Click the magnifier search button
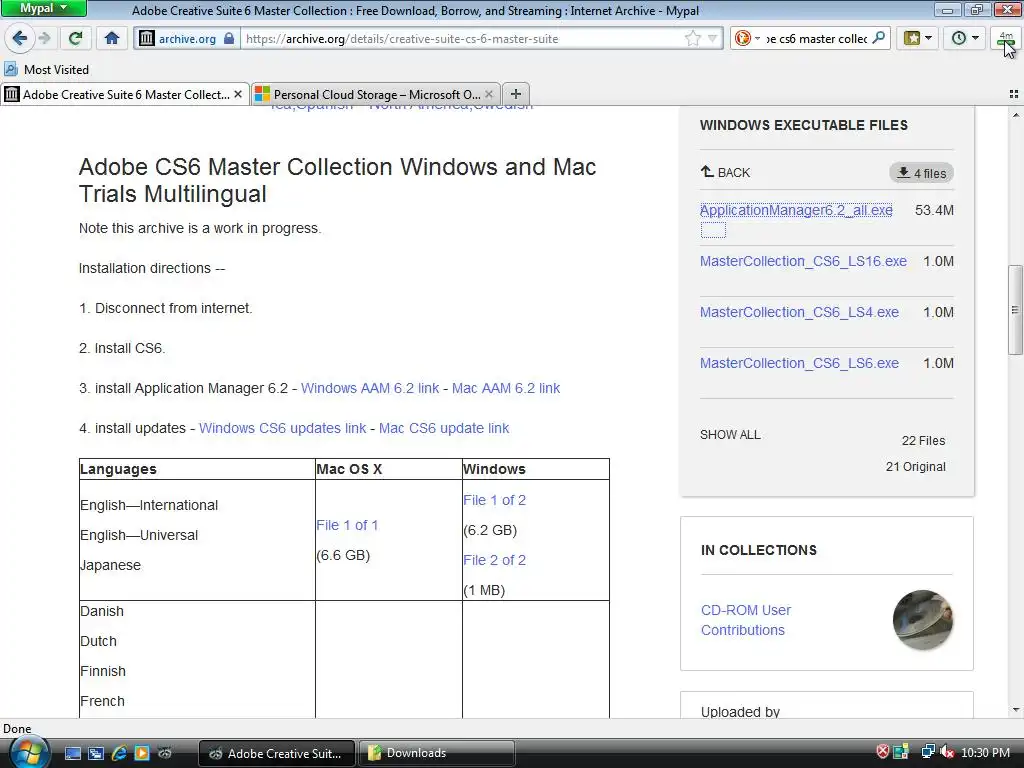Viewport: 1024px width, 768px height. (879, 38)
